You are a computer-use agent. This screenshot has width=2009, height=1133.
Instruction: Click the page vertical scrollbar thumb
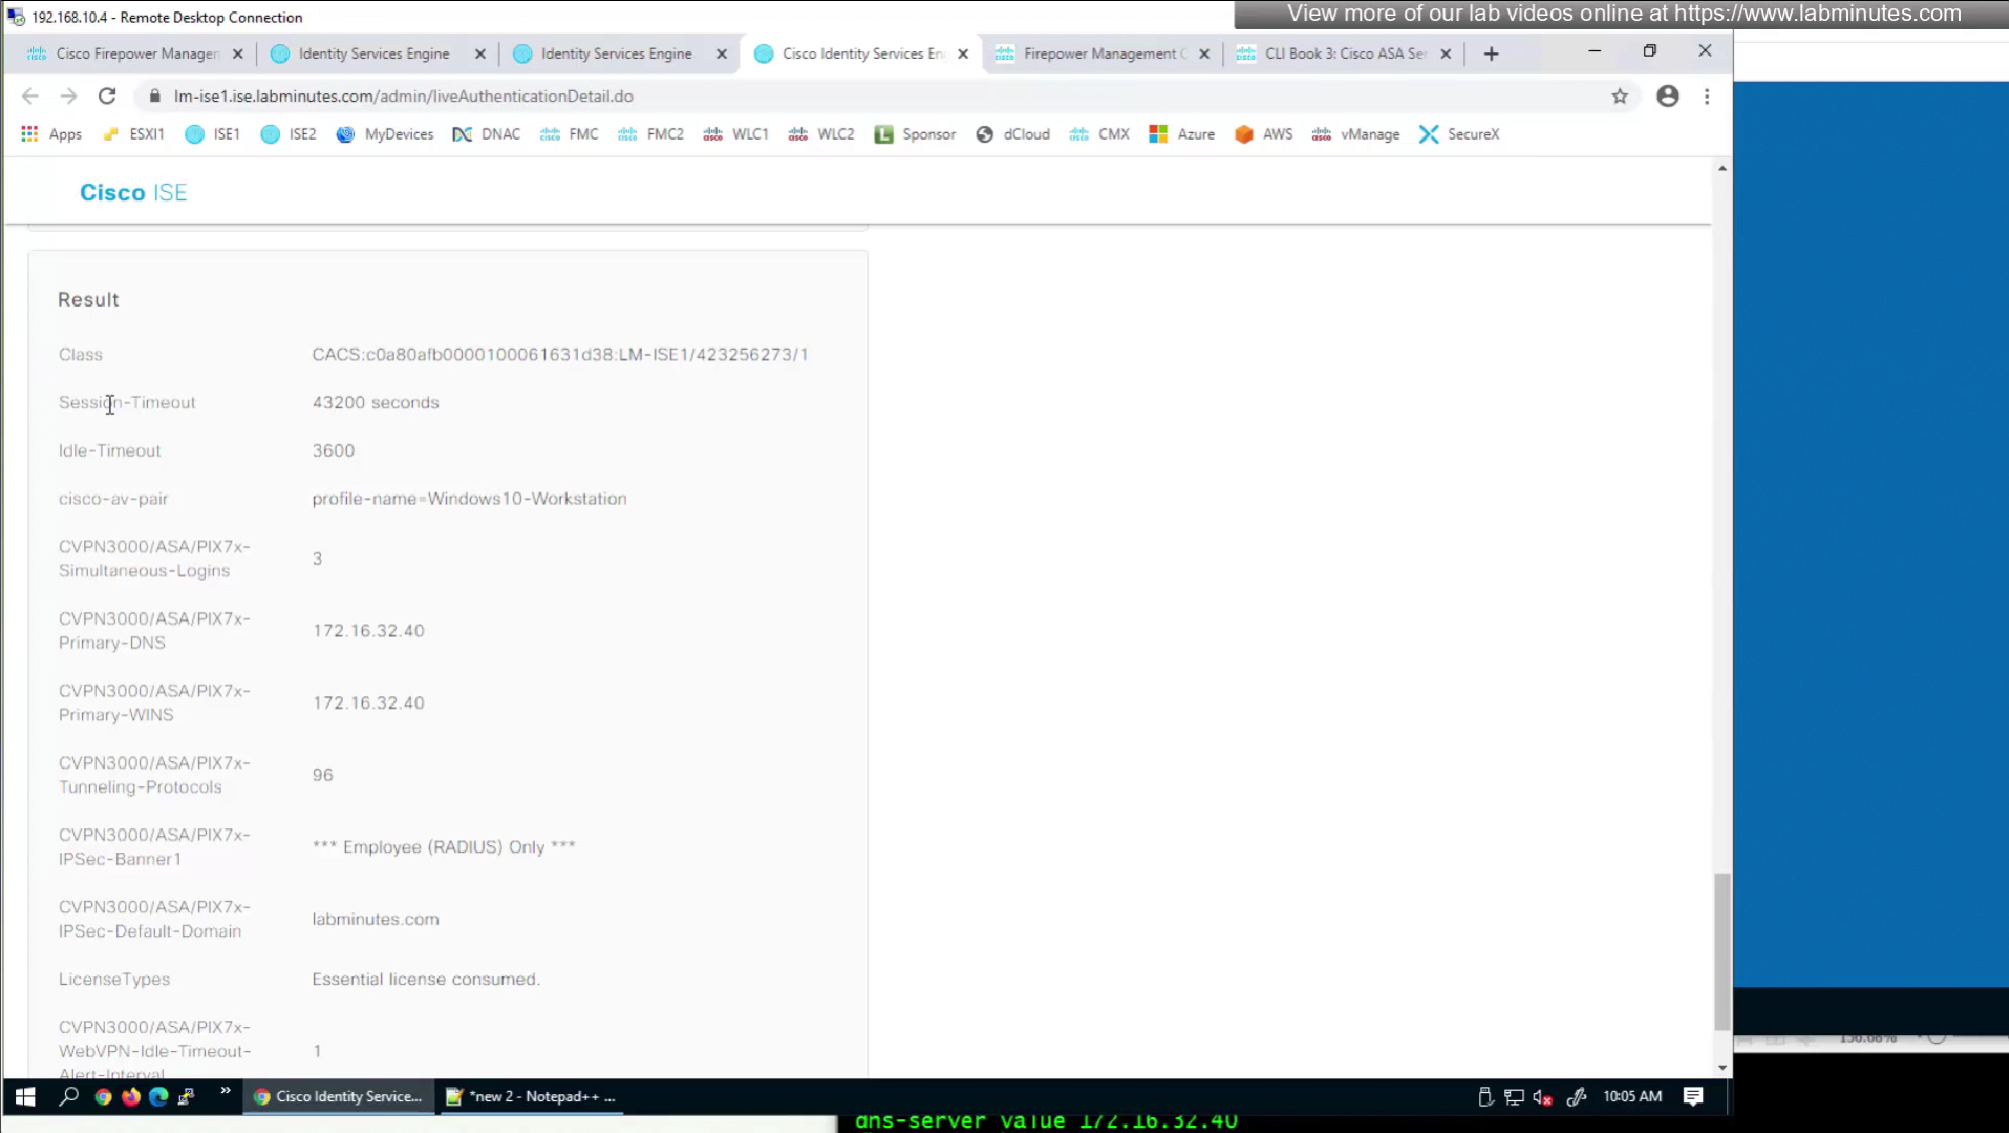click(1721, 950)
